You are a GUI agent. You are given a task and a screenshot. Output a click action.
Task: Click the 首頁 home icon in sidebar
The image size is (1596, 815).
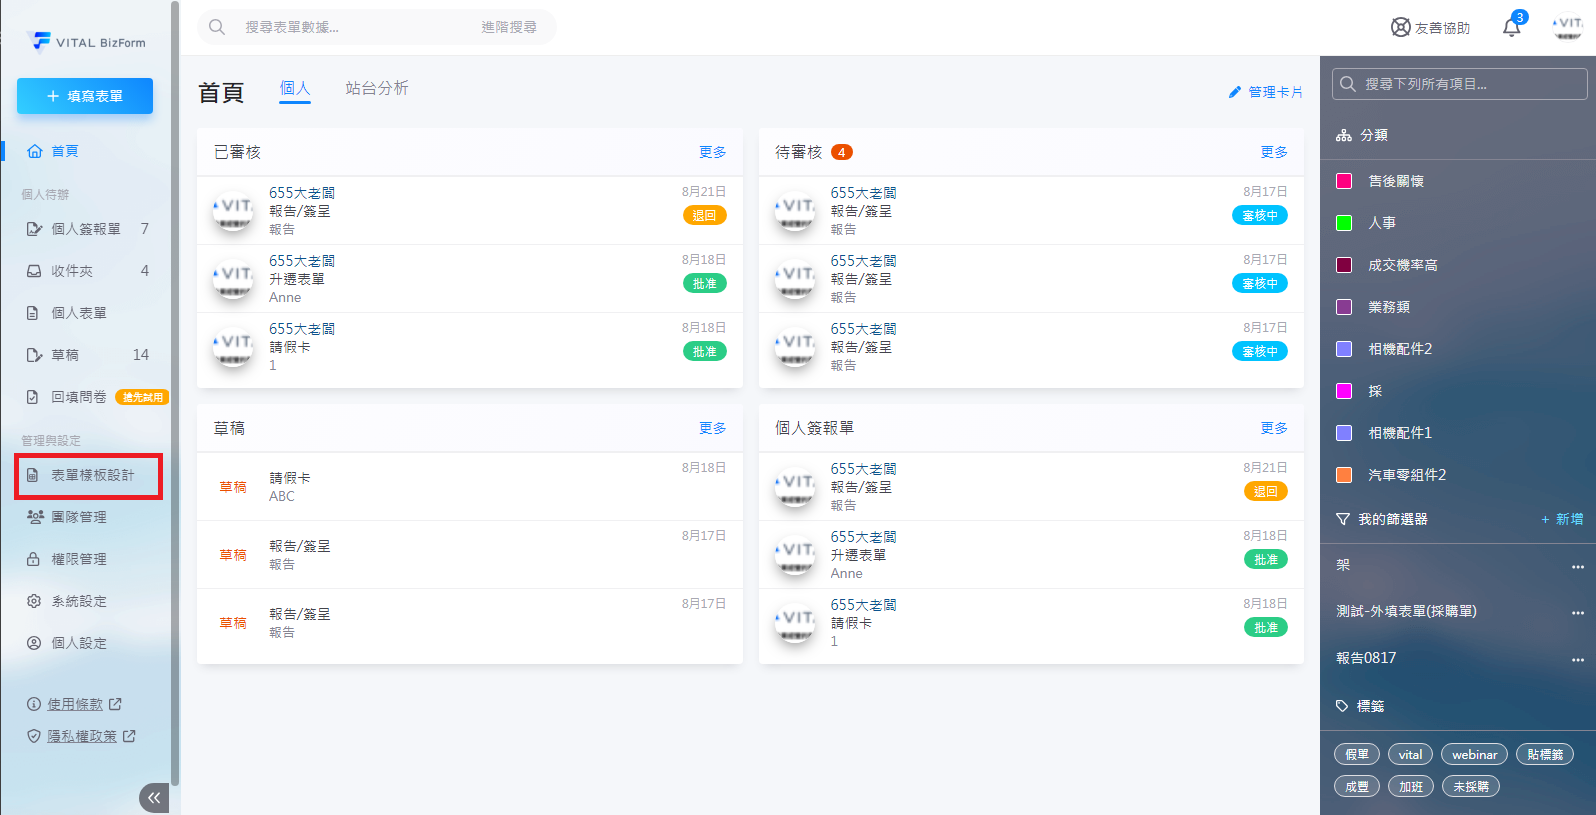tap(35, 151)
